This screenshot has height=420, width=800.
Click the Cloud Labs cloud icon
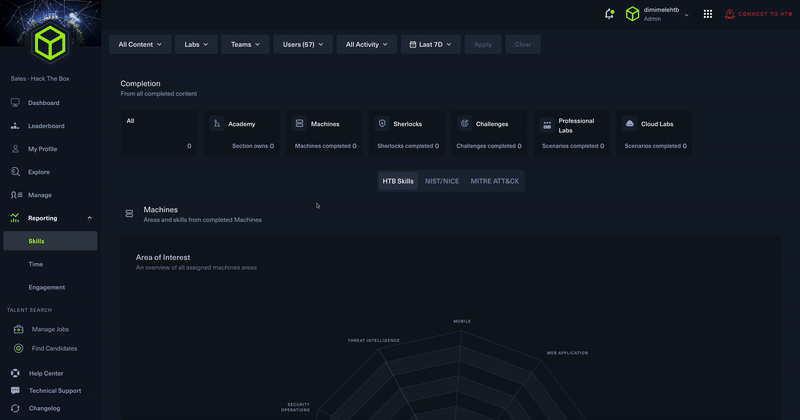630,123
